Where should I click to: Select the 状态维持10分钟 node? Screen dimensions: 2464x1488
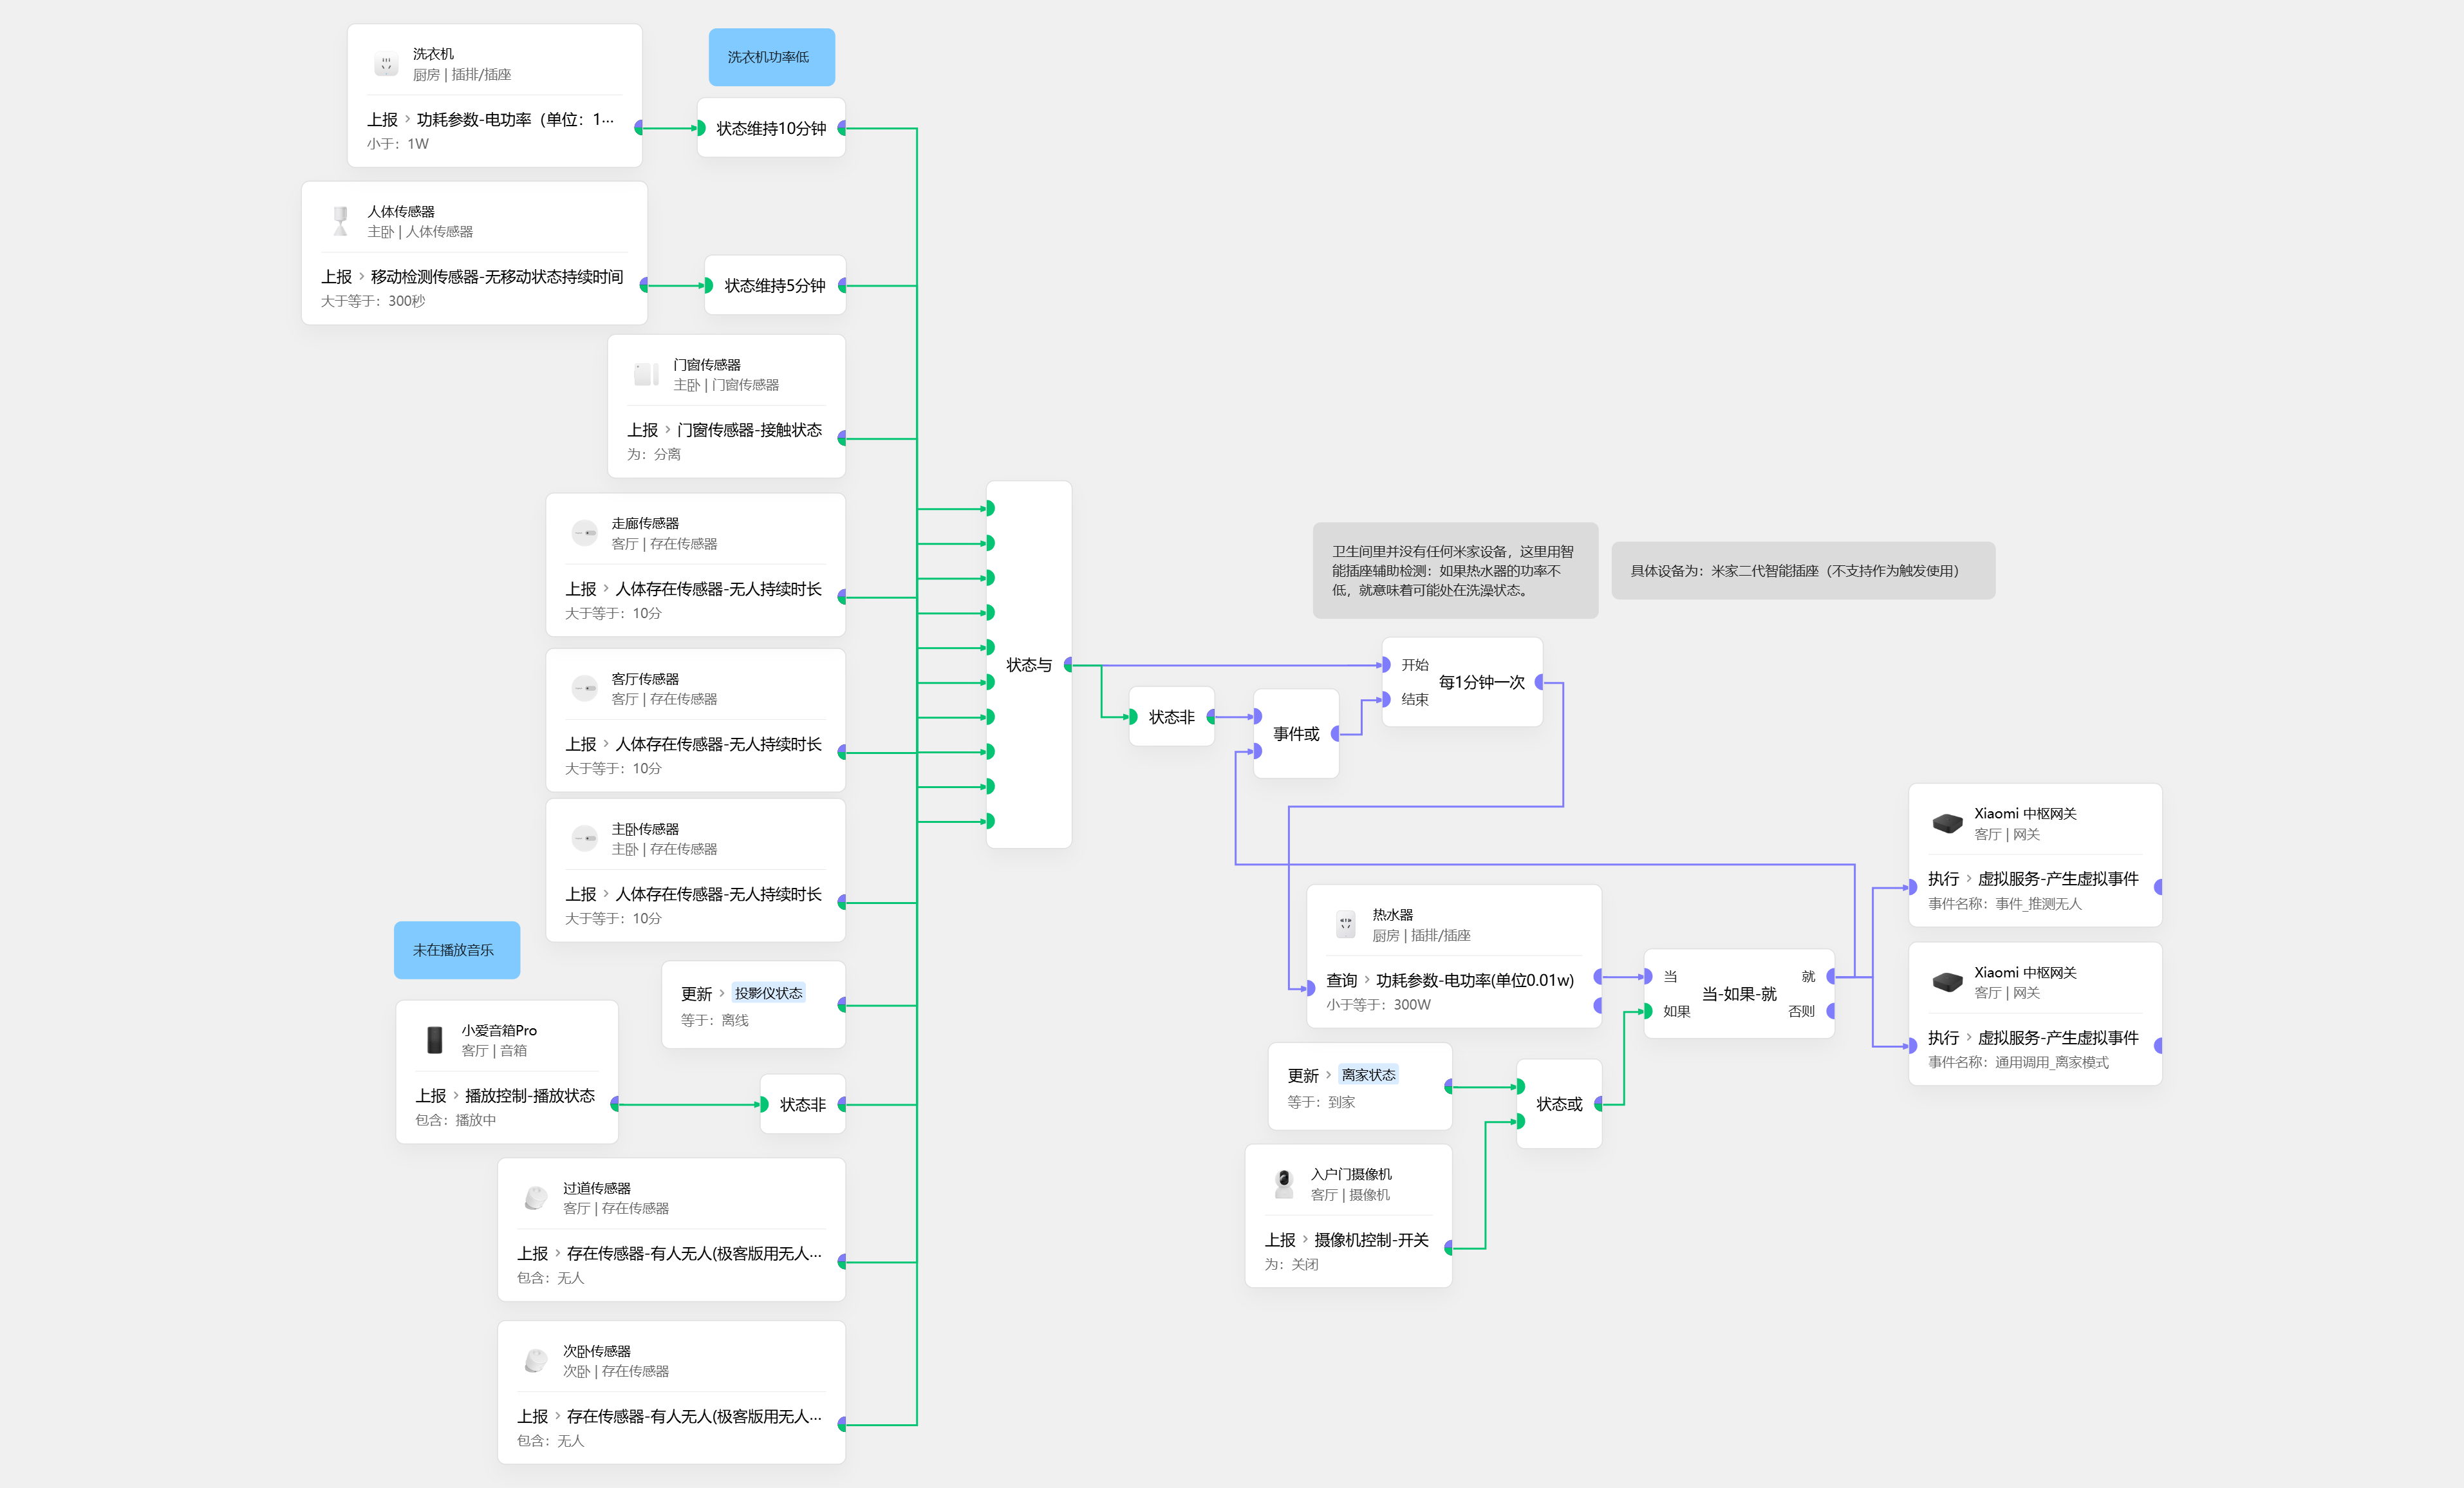coord(770,128)
